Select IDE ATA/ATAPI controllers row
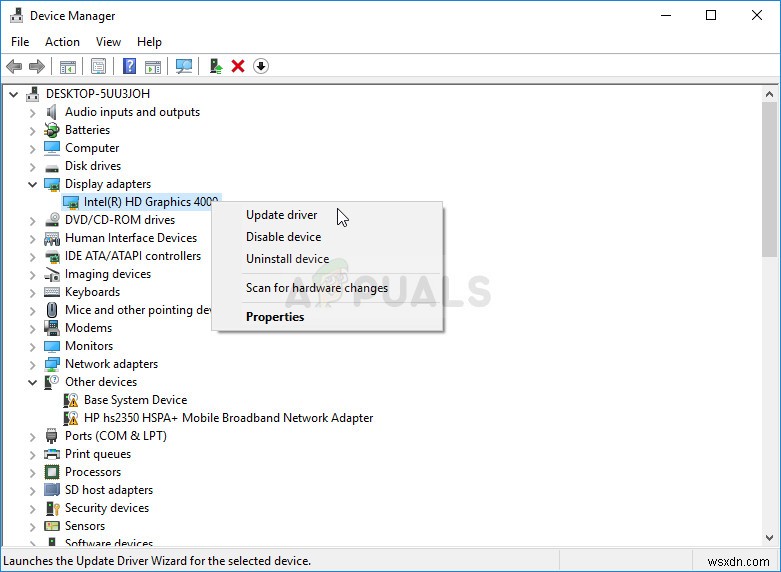Viewport: 781px width, 572px height. click(133, 256)
